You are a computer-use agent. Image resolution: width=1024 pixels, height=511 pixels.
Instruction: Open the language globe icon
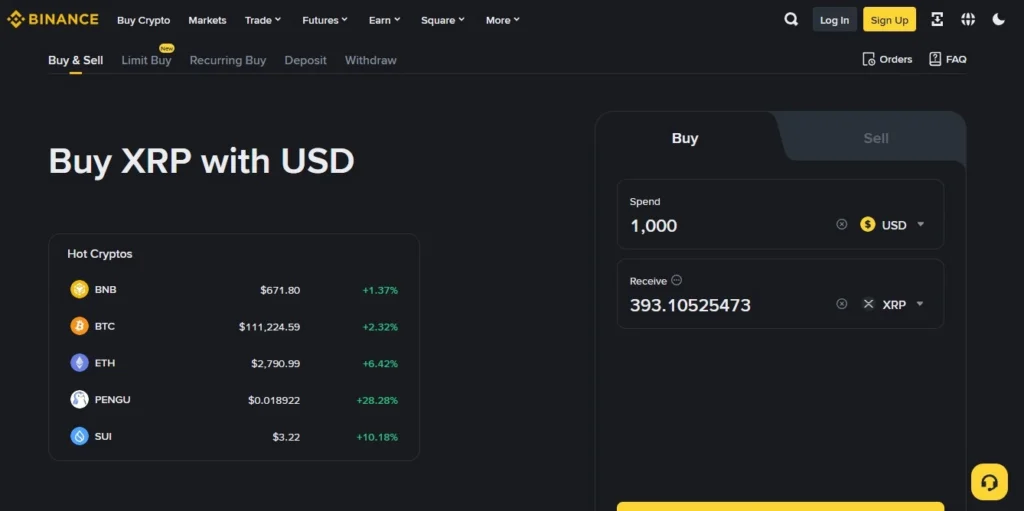coord(968,20)
